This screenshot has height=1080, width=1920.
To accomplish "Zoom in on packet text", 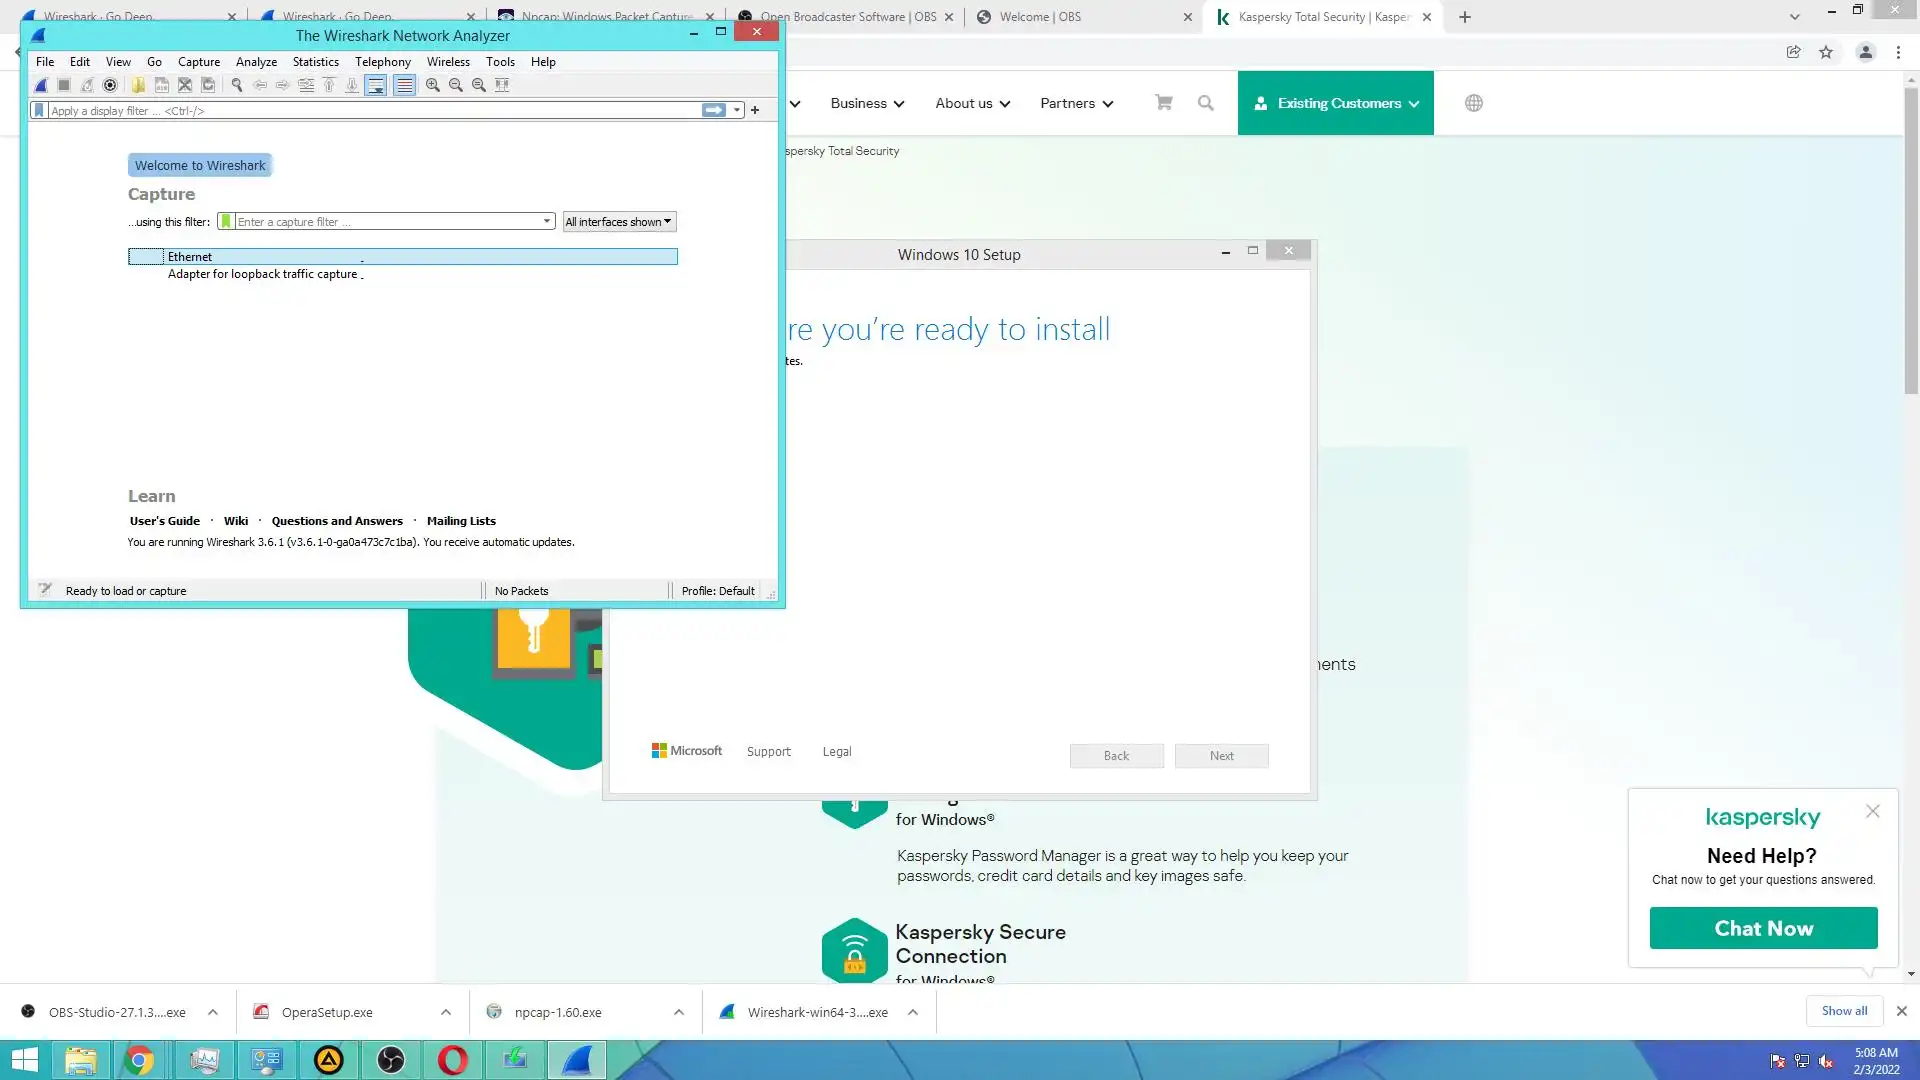I will (x=433, y=86).
